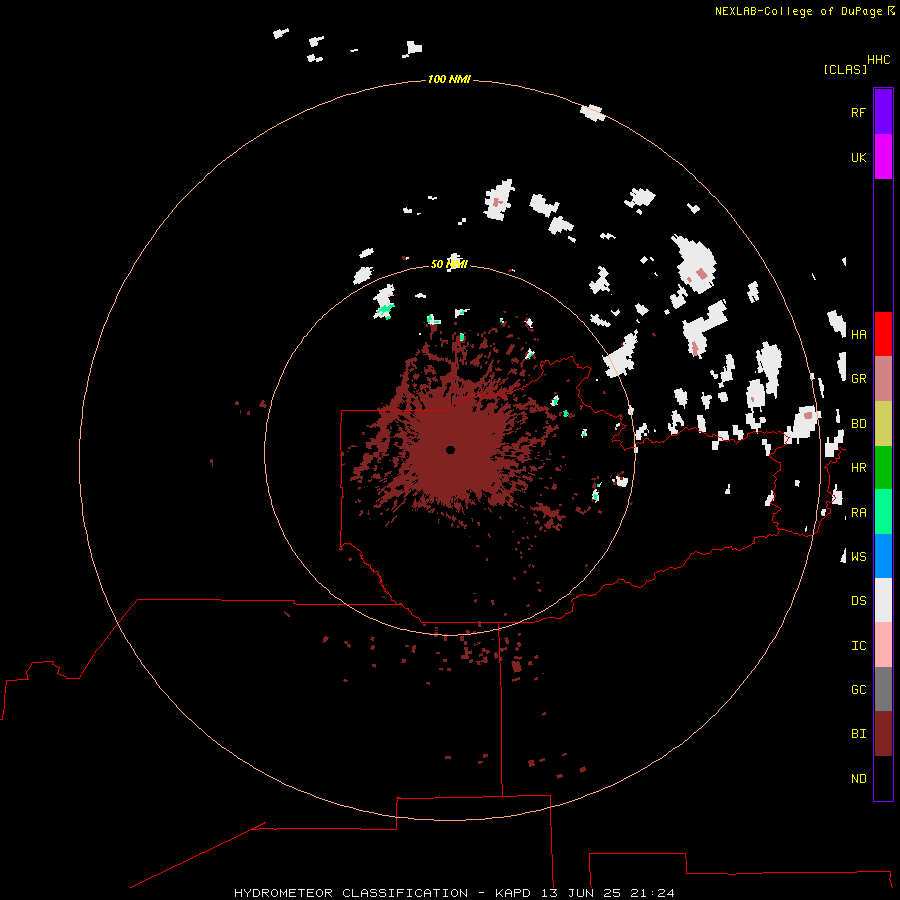Pick the RA bright green legend swatch
900x900 pixels.
click(x=883, y=512)
